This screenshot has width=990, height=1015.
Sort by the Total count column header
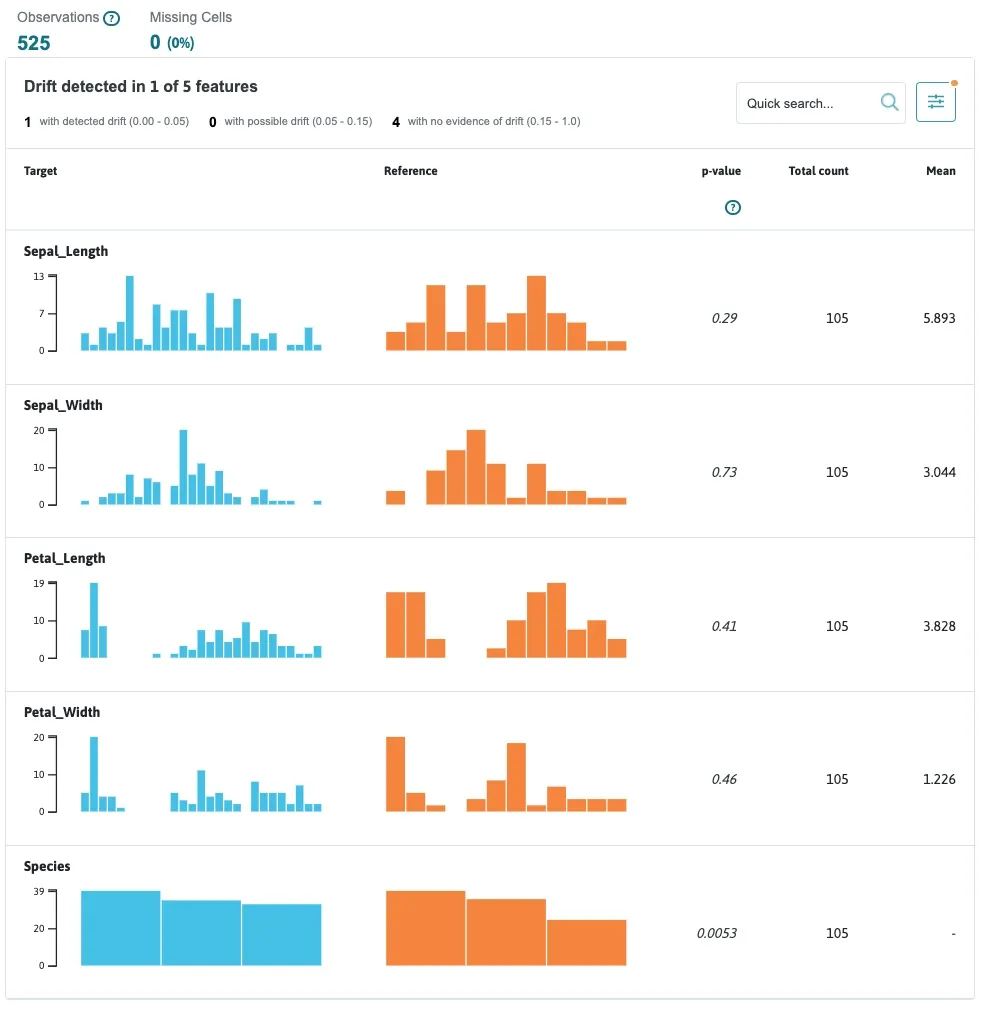tap(818, 171)
